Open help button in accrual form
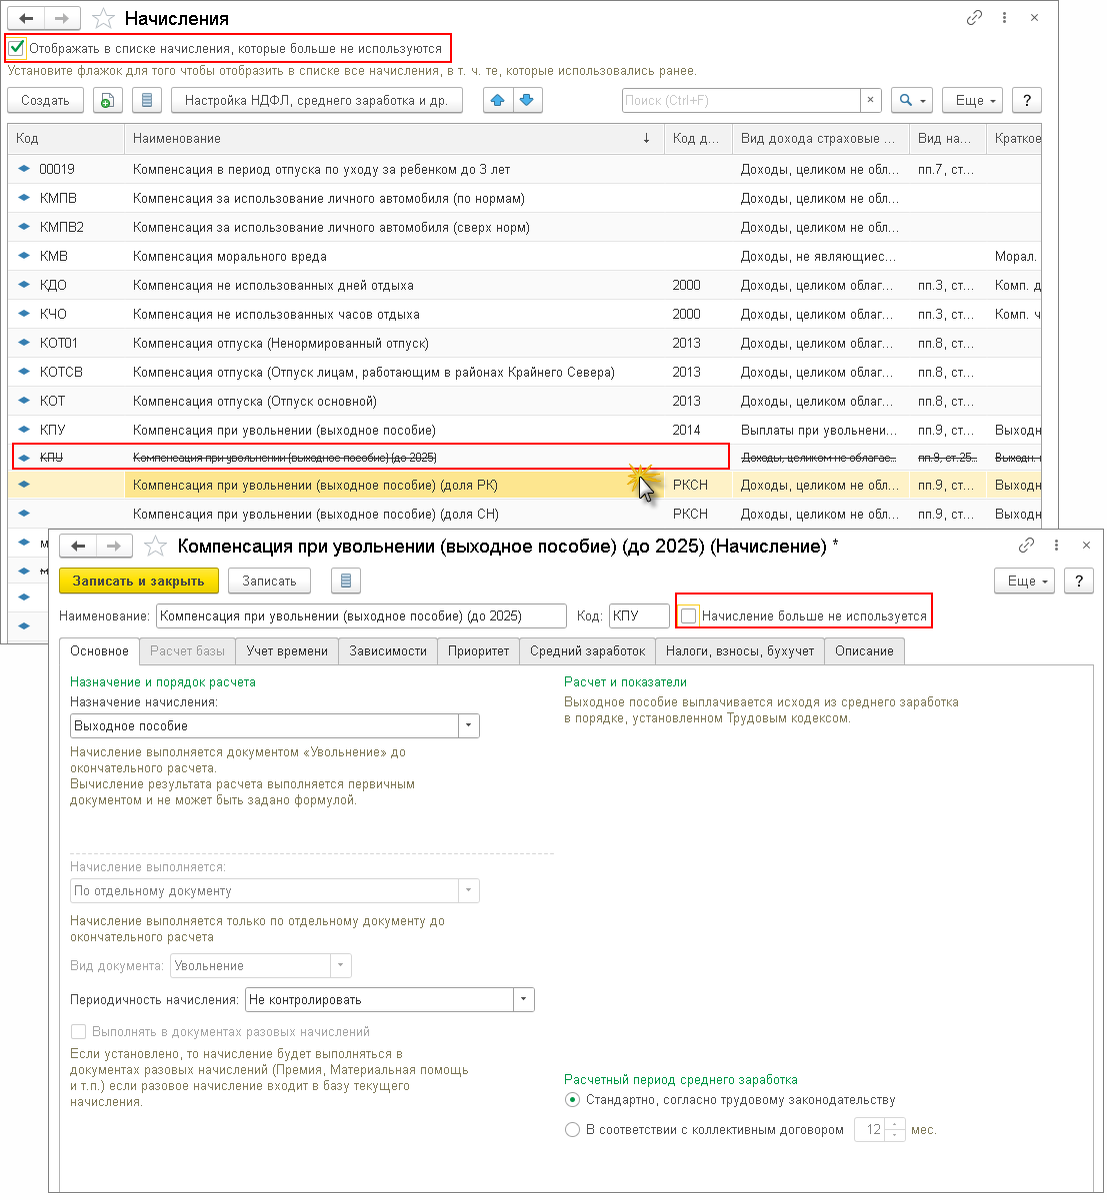The width and height of the screenshot is (1107, 1200). tap(1078, 581)
